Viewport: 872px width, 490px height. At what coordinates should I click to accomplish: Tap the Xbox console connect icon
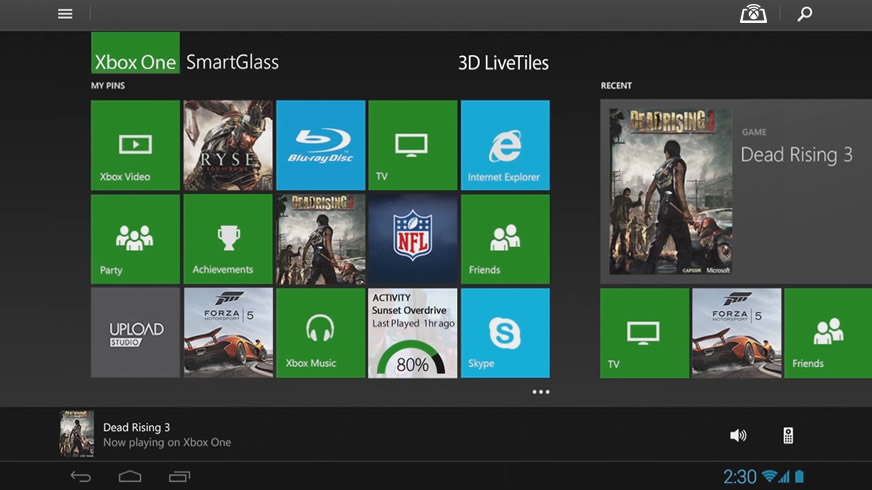(753, 14)
